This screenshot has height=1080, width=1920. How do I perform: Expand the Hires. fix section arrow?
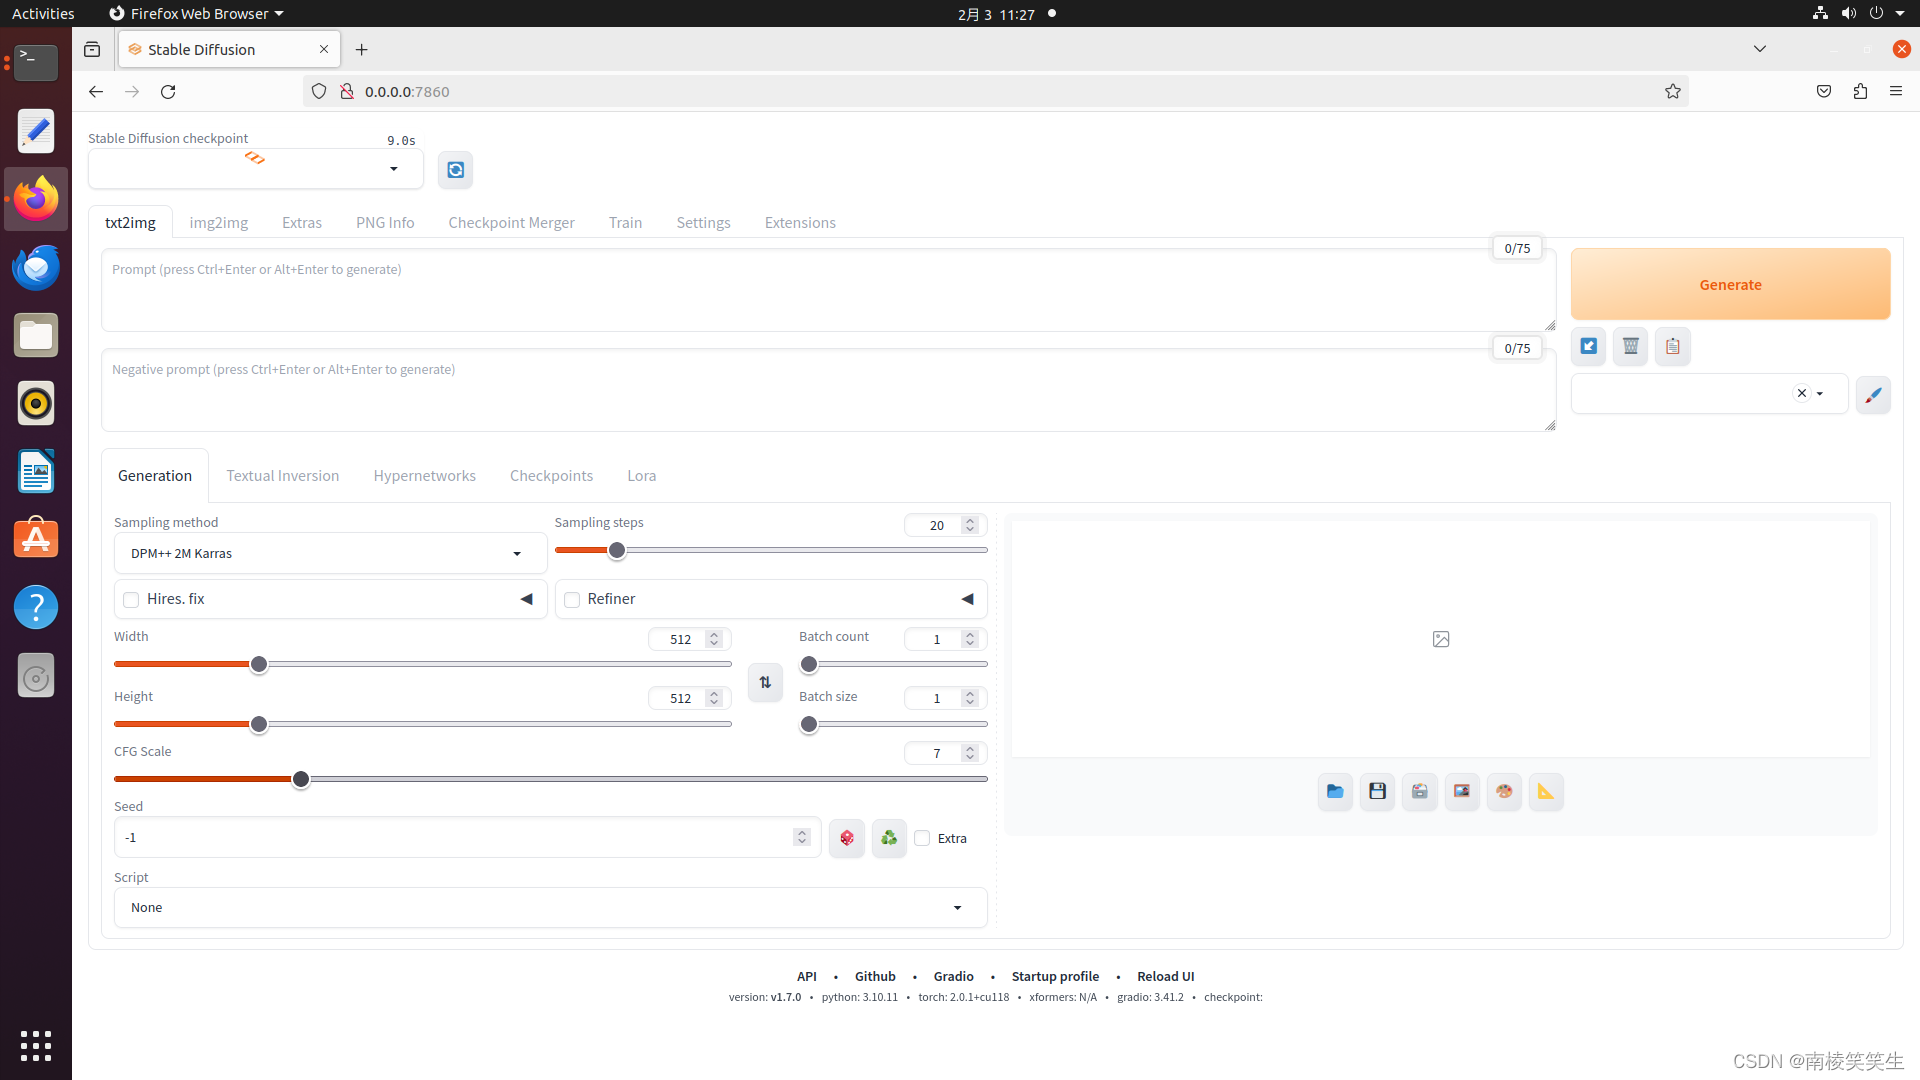pyautogui.click(x=526, y=599)
